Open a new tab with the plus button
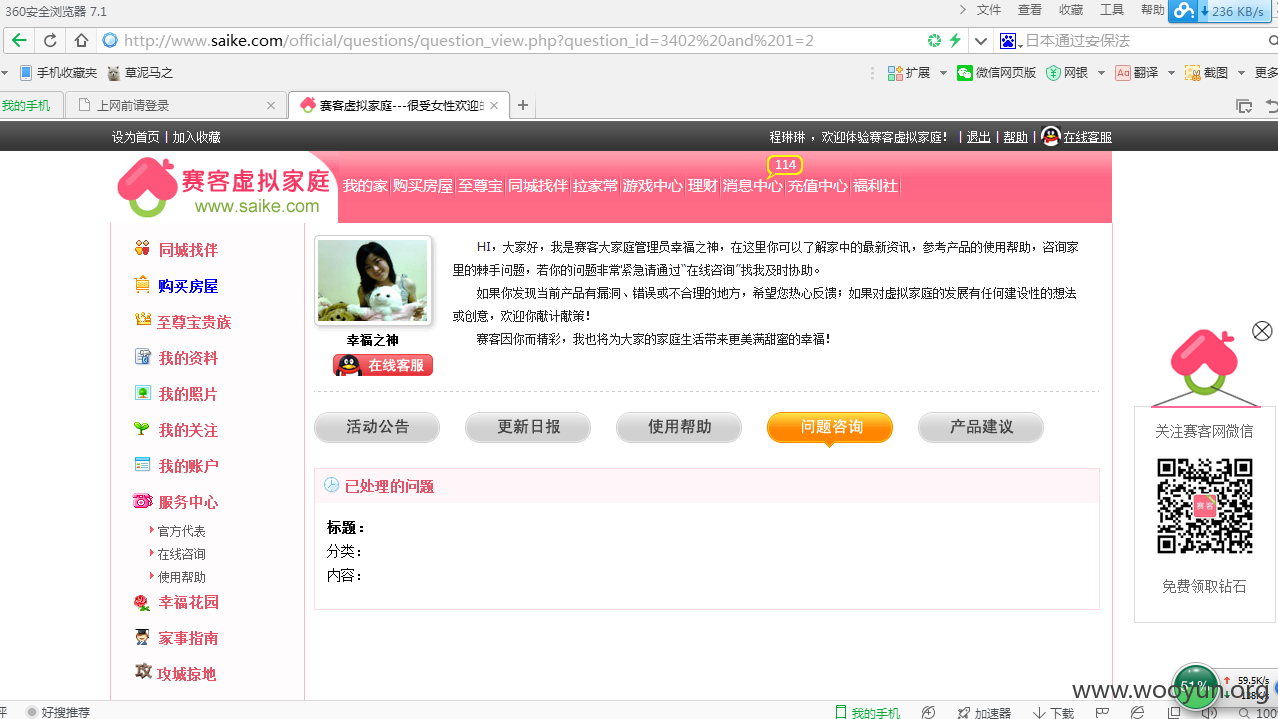Image resolution: width=1278 pixels, height=719 pixels. point(522,105)
